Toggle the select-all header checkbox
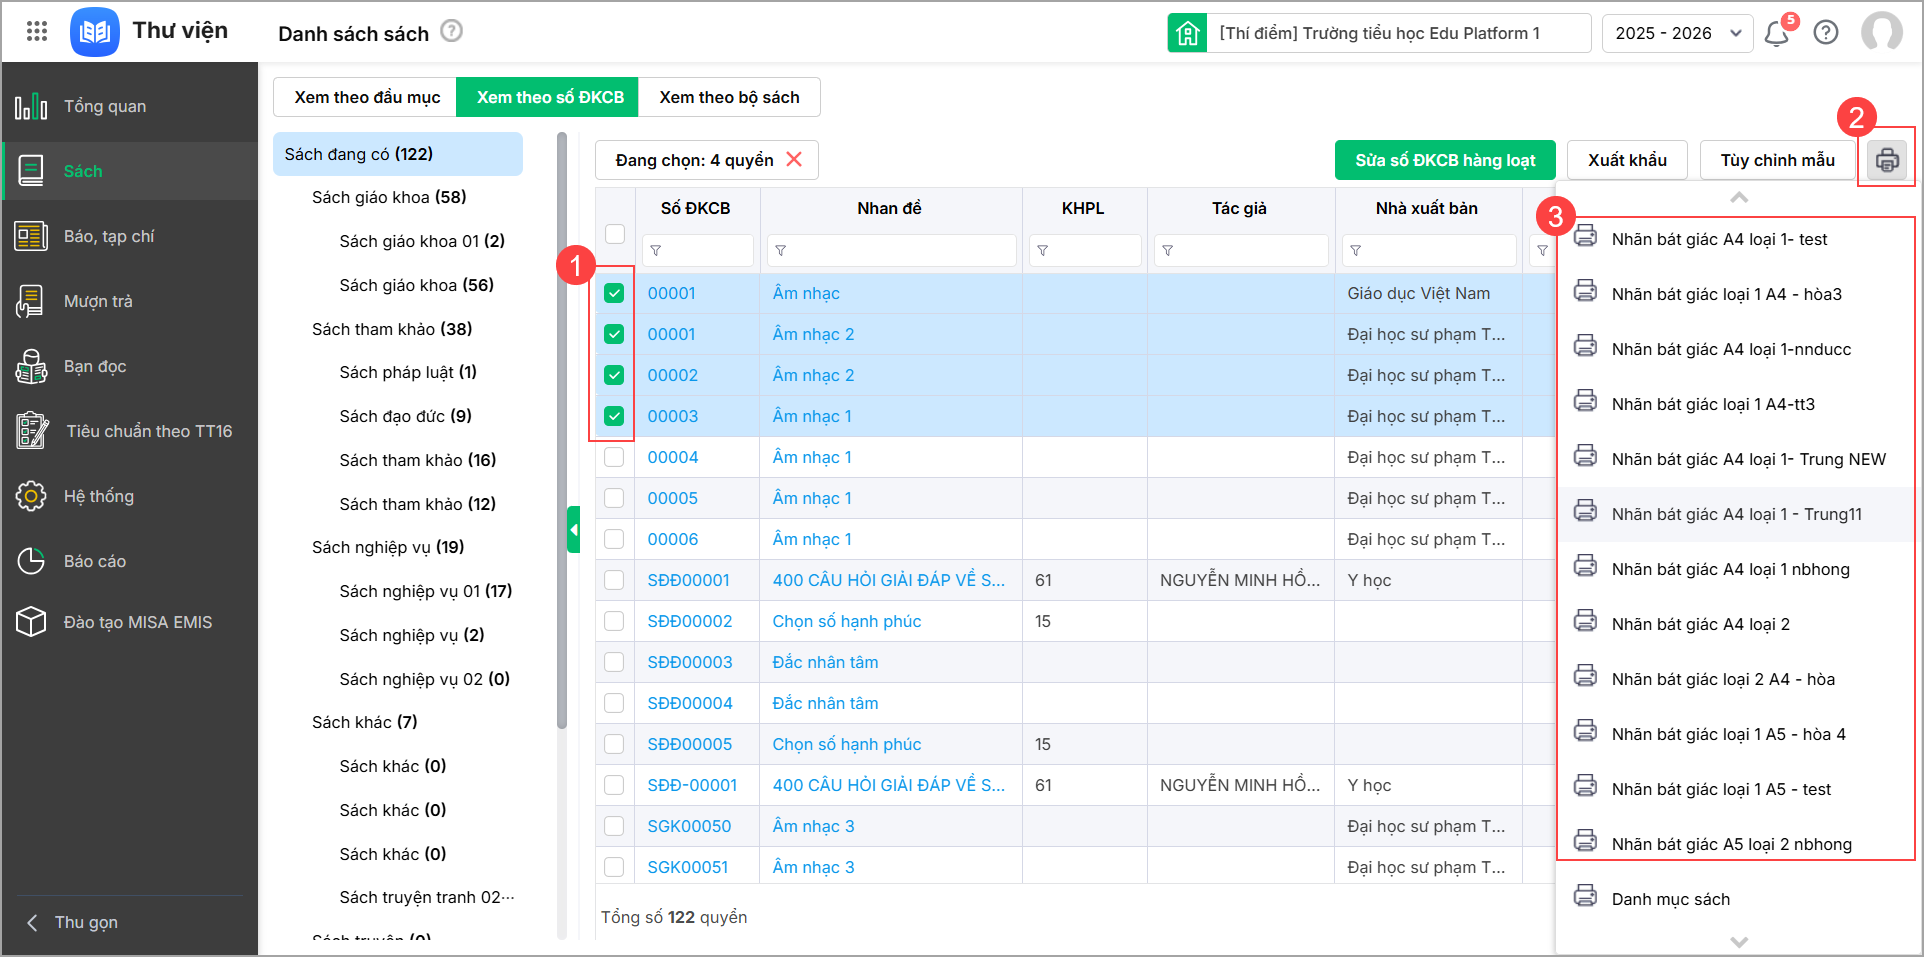The image size is (1924, 957). point(615,234)
